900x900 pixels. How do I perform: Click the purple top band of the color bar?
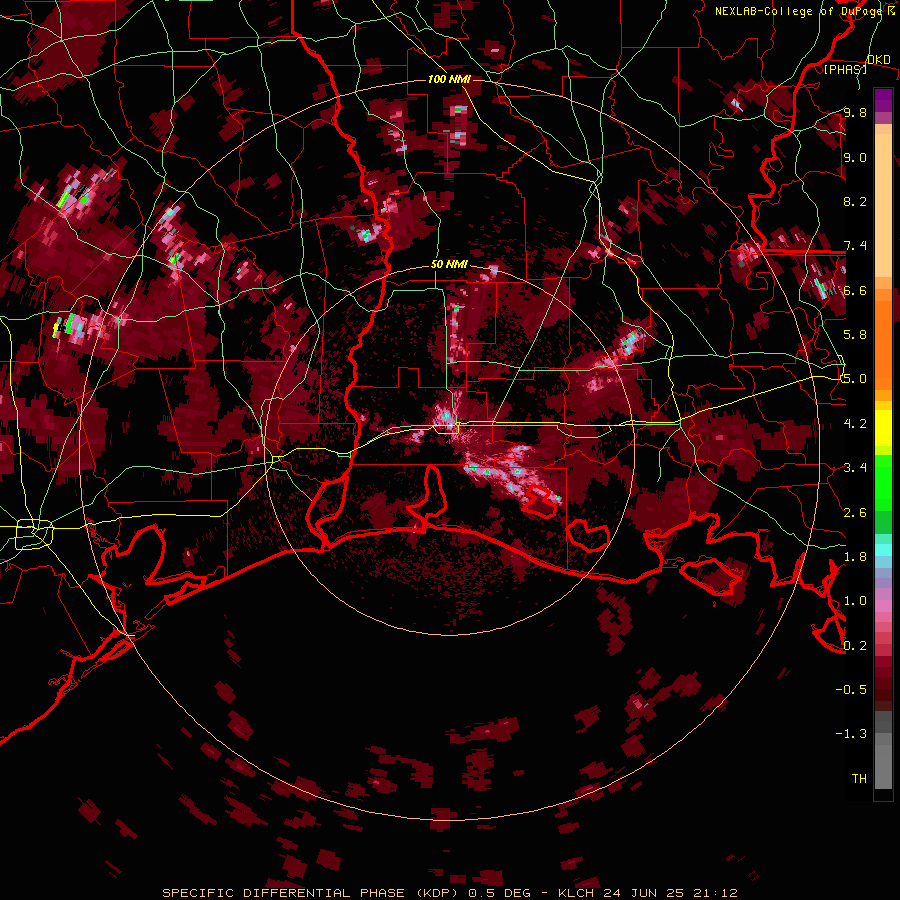tap(883, 100)
